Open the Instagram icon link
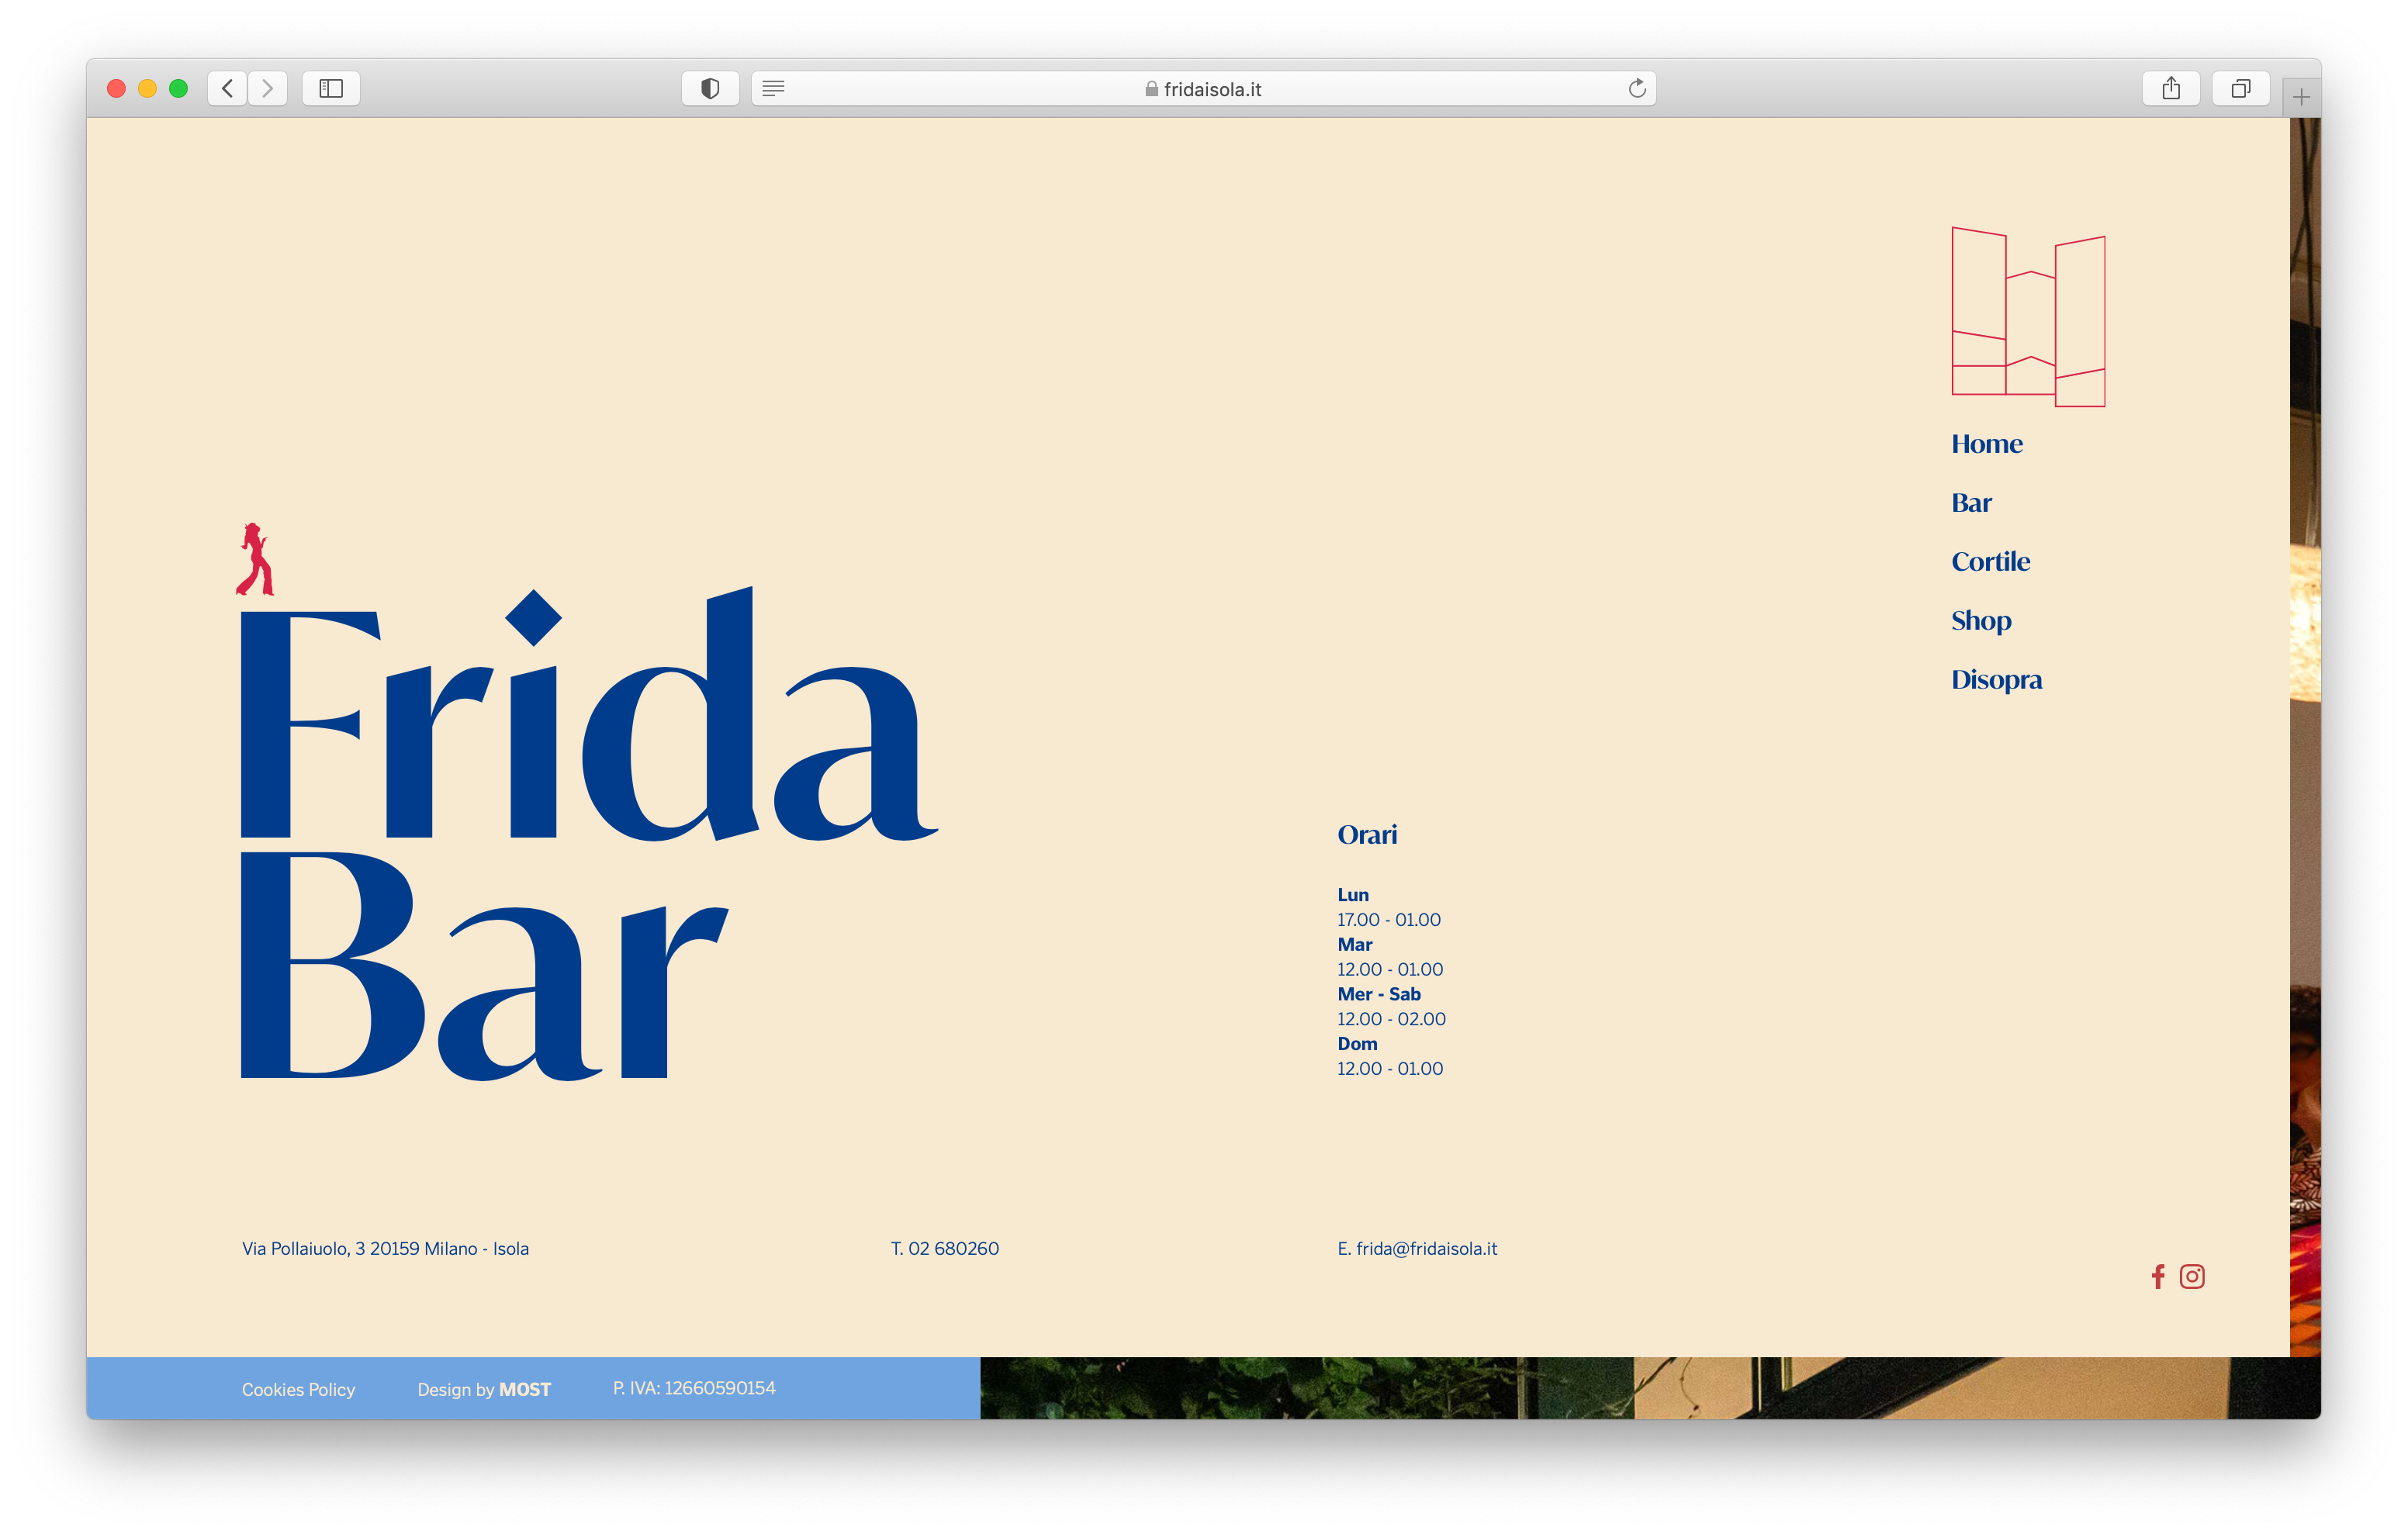The width and height of the screenshot is (2408, 1534). [x=2191, y=1276]
